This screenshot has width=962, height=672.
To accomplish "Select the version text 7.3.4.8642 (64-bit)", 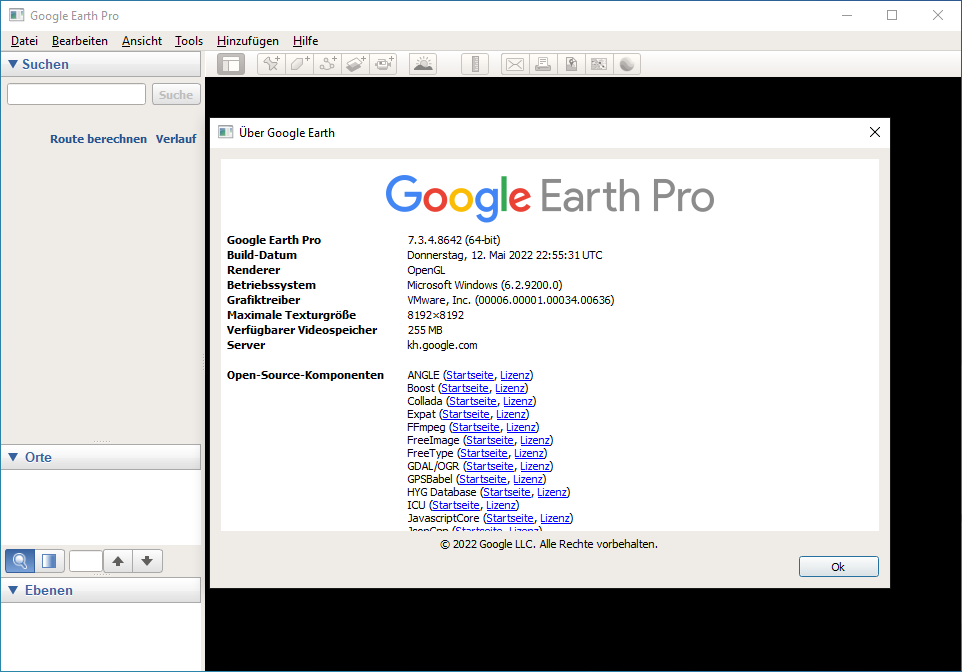I will coord(454,240).
